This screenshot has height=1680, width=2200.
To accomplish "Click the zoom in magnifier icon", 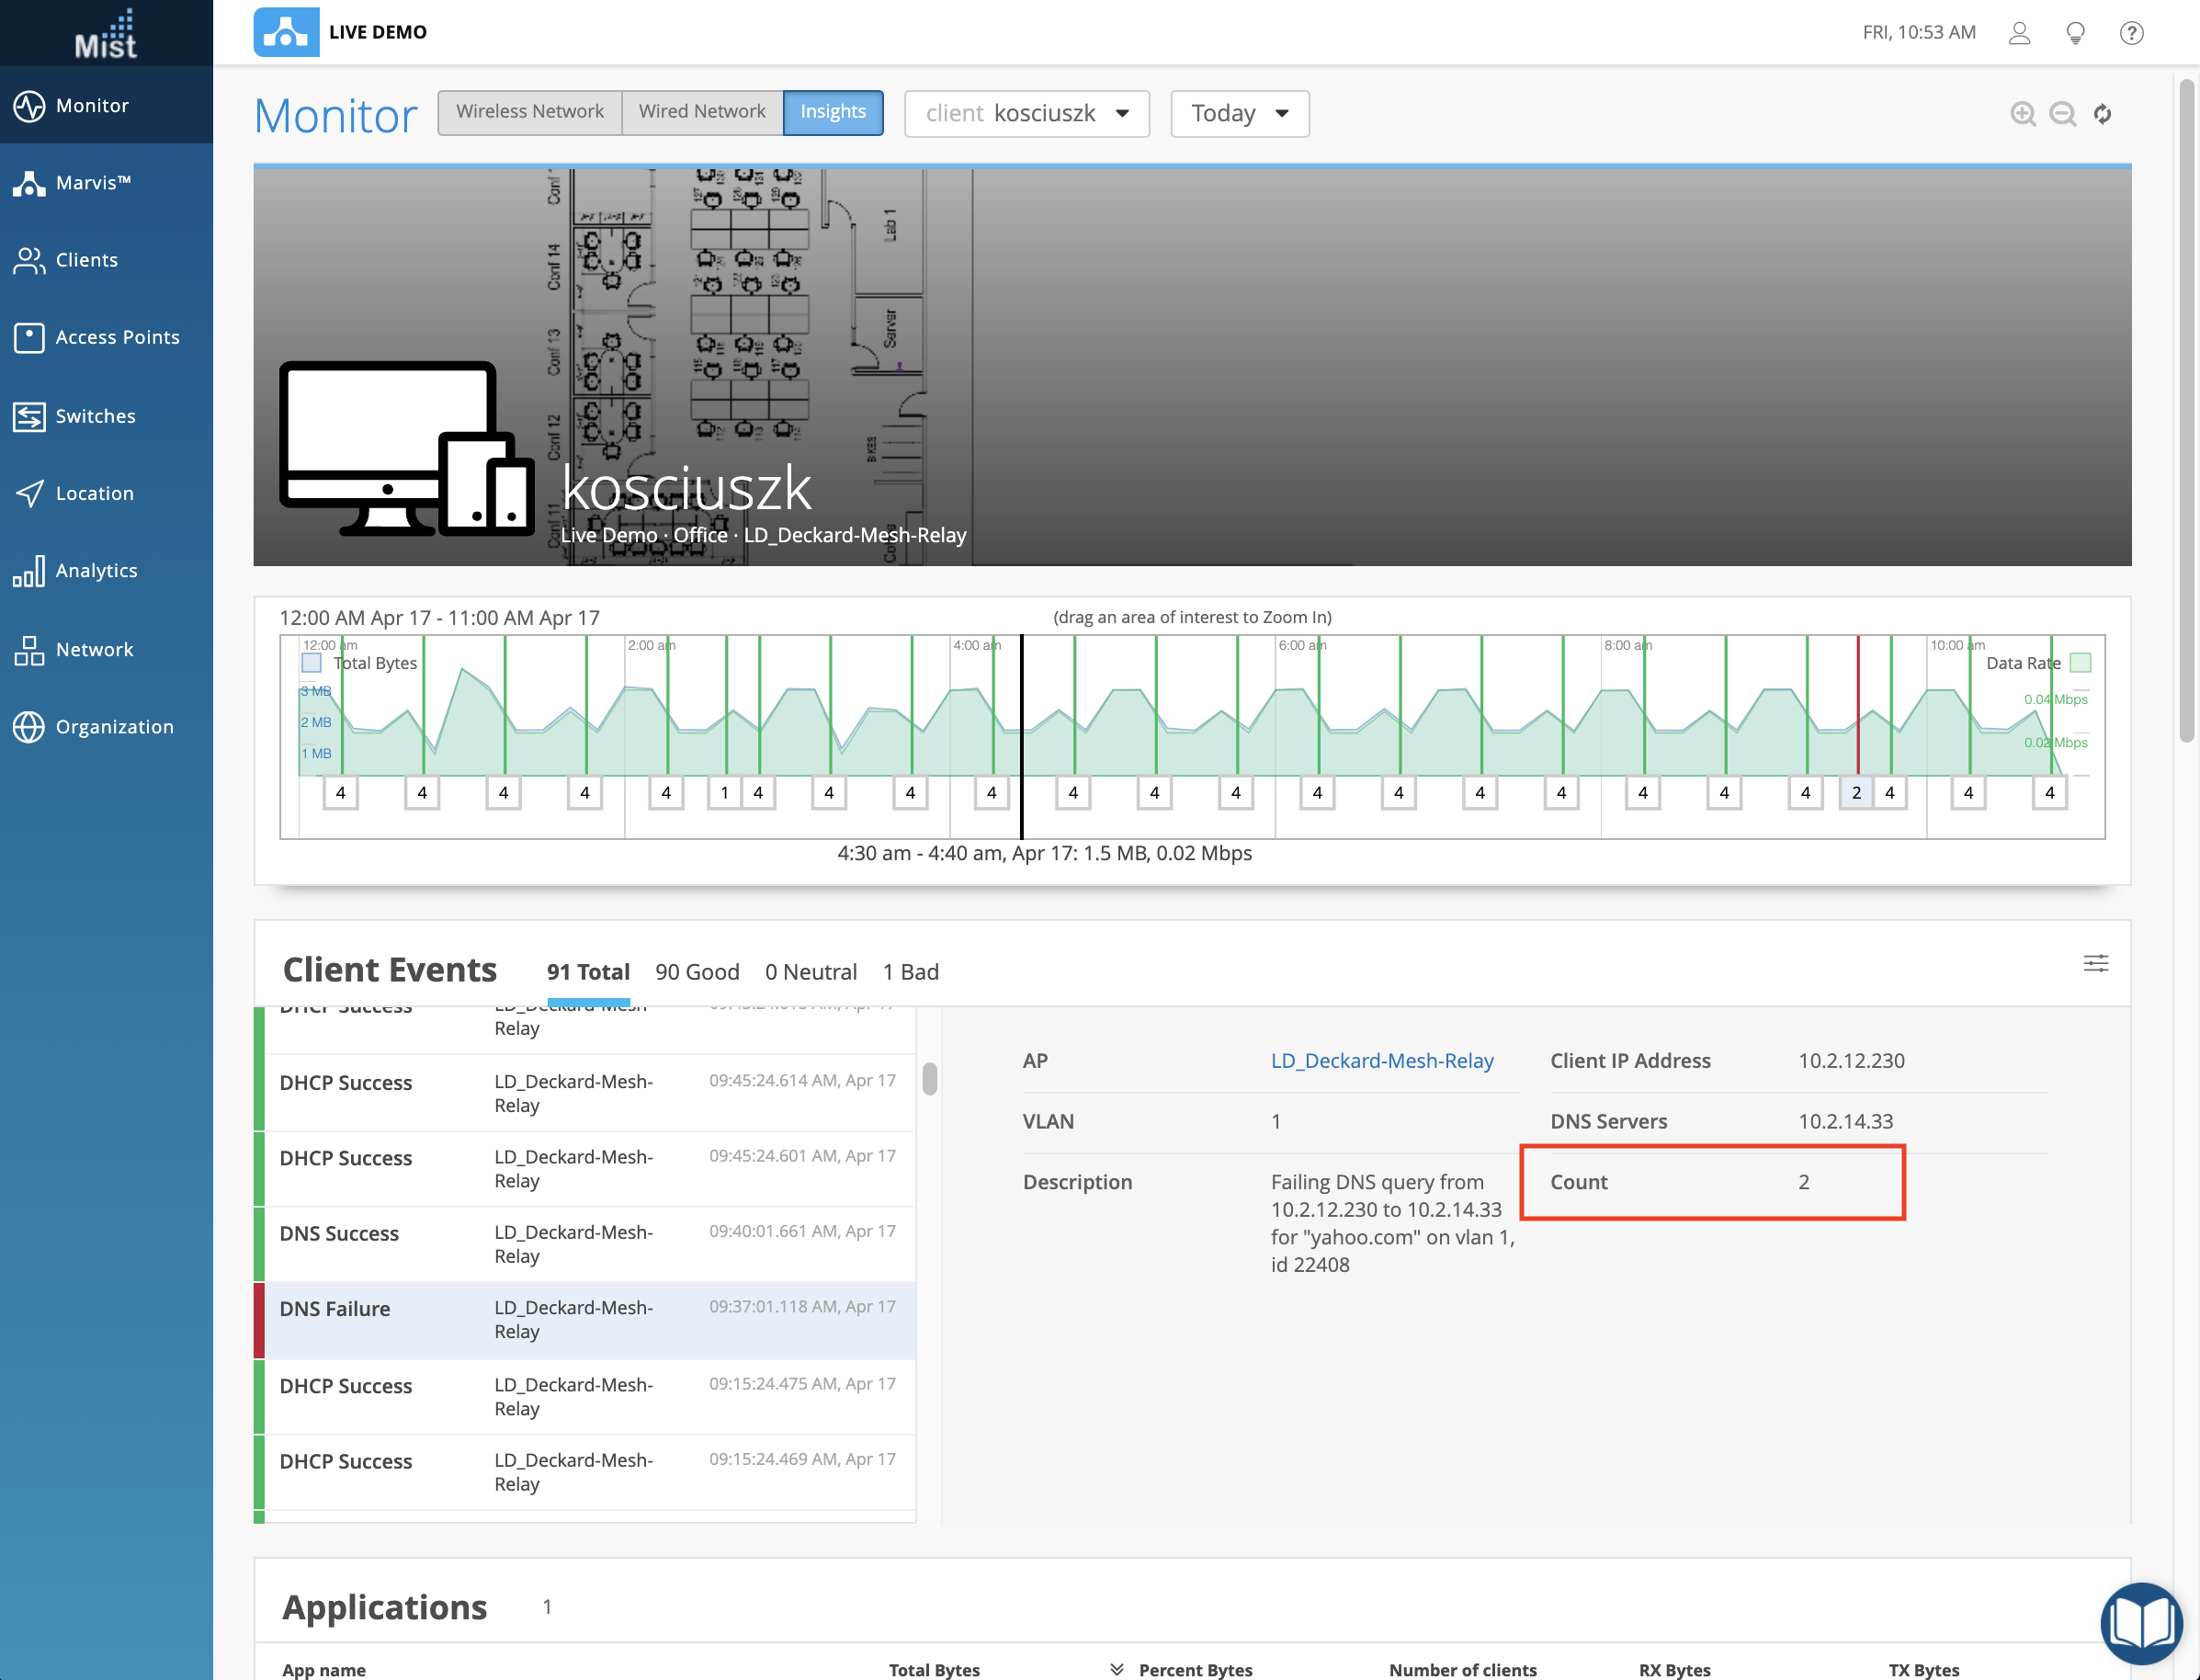I will tap(2022, 114).
